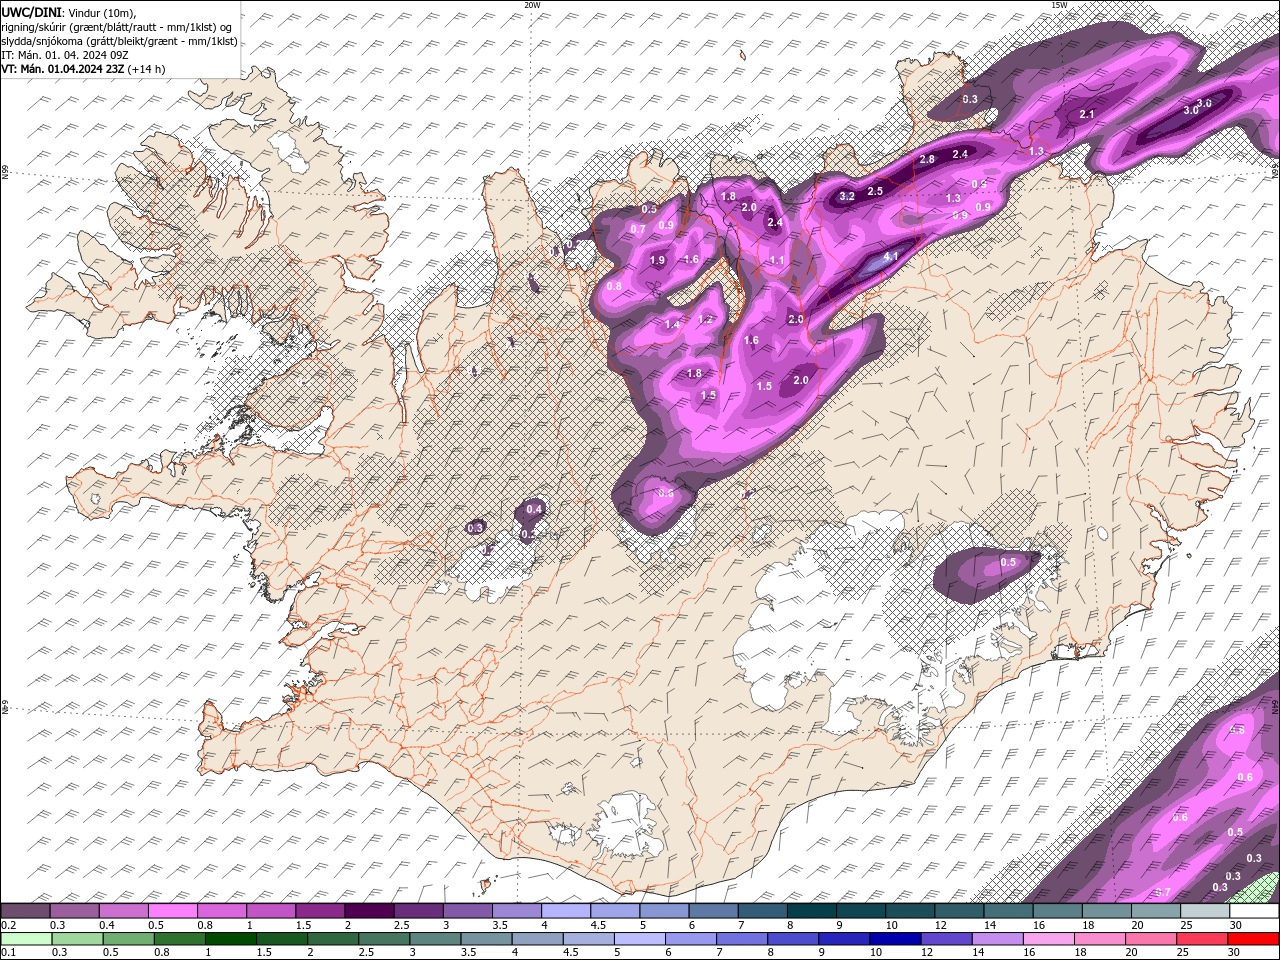Click the 0.2 label in the snow legend

[8, 925]
